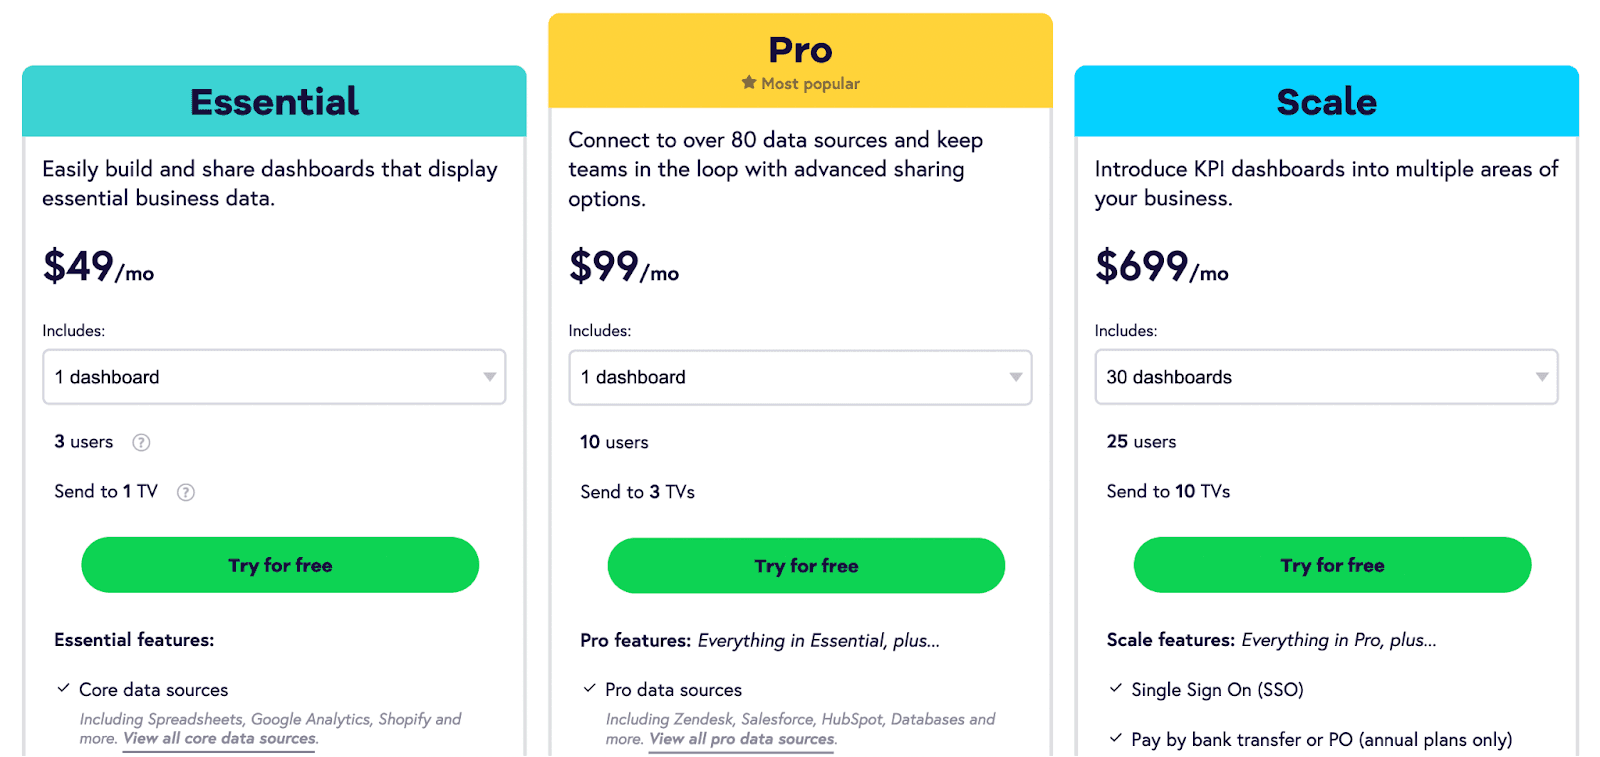Click the $699/mo Scale price
Screen dimensions: 1600x757
[1162, 267]
